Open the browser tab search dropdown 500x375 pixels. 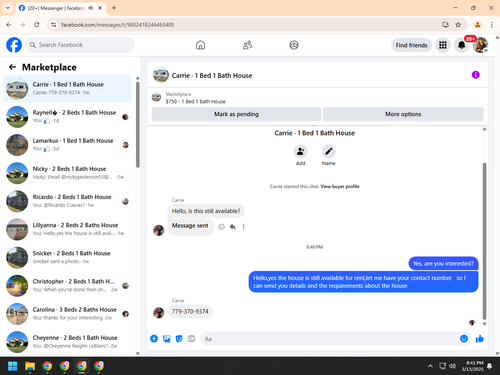point(7,8)
